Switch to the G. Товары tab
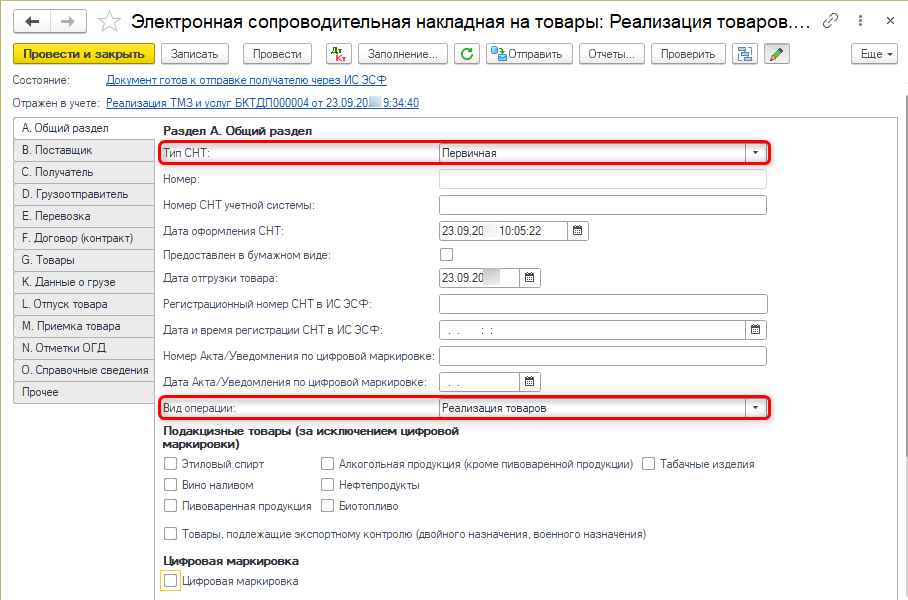This screenshot has width=908, height=600. click(48, 260)
